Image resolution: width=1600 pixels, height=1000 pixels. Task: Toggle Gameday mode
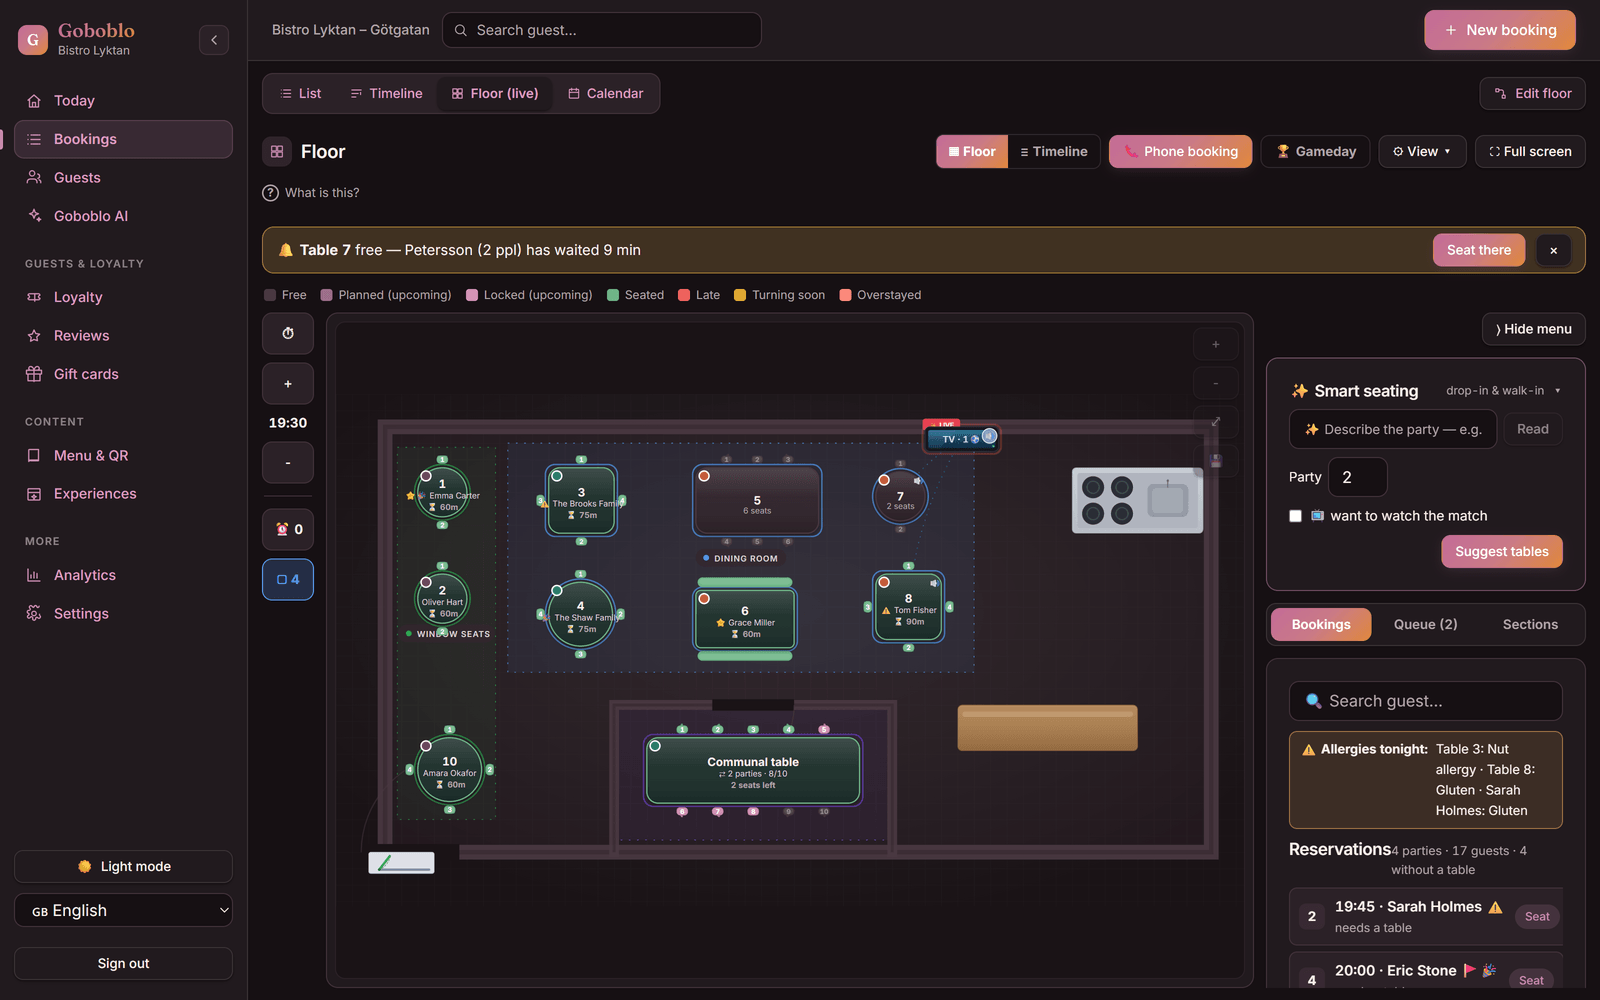pyautogui.click(x=1315, y=152)
